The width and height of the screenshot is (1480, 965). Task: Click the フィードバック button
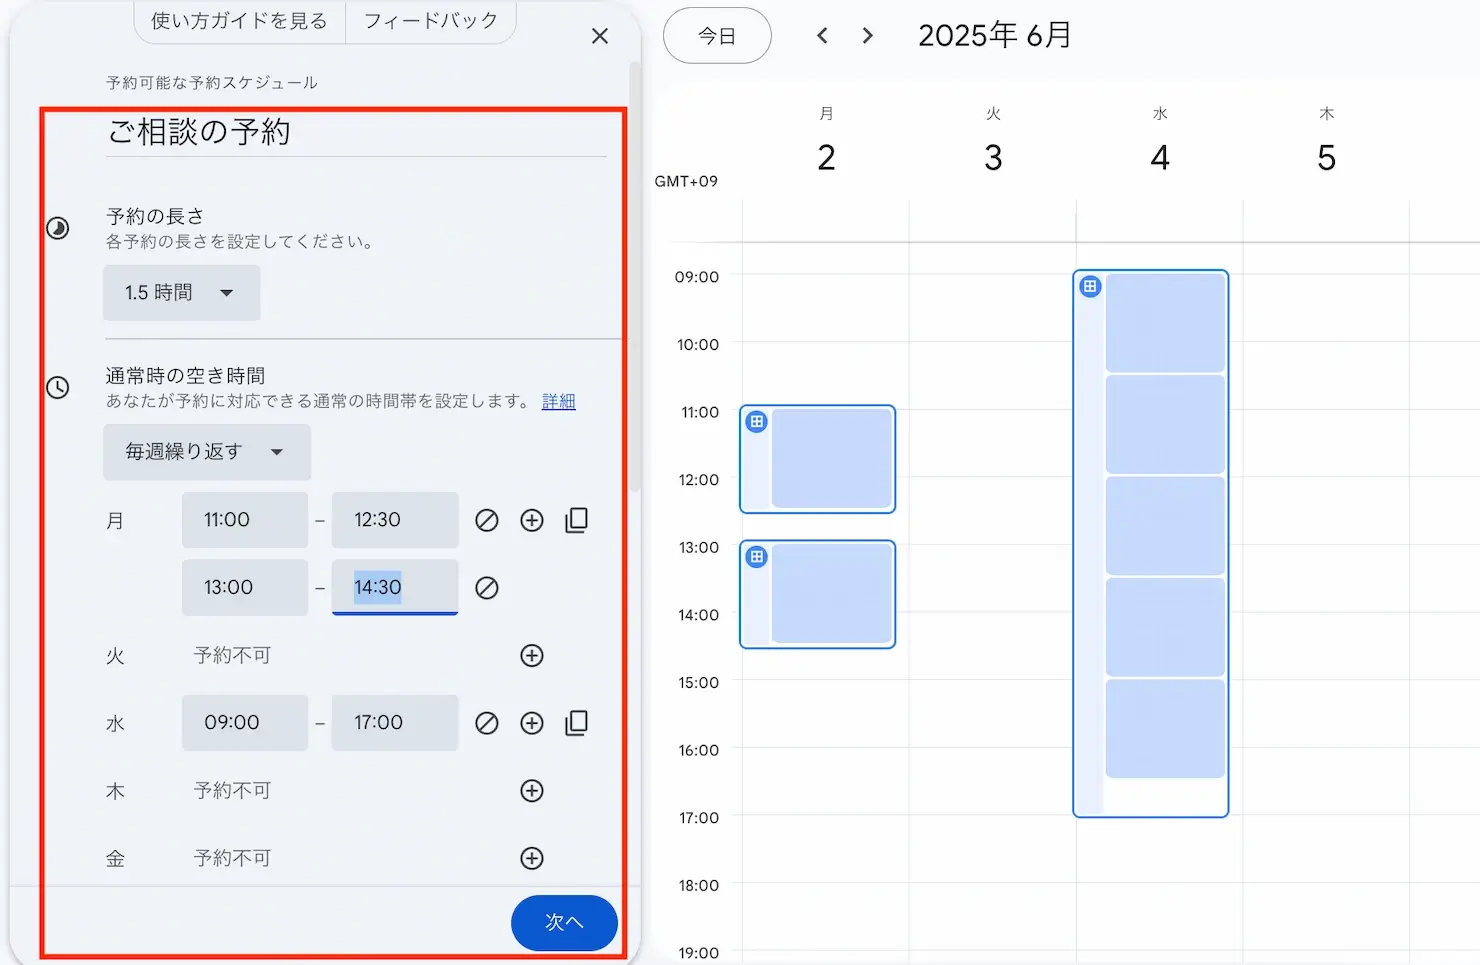(431, 21)
